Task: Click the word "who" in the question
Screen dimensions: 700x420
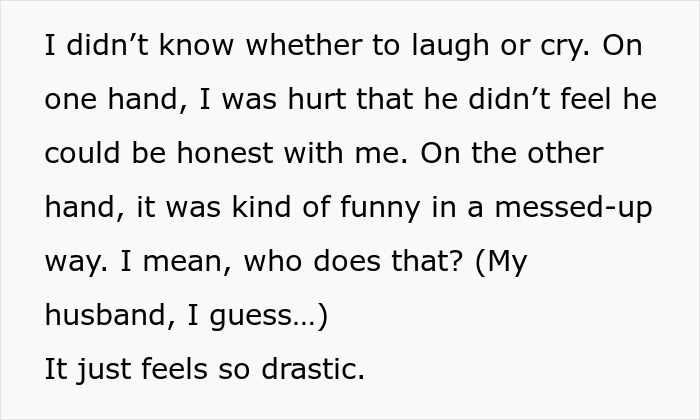Action: (x=272, y=261)
